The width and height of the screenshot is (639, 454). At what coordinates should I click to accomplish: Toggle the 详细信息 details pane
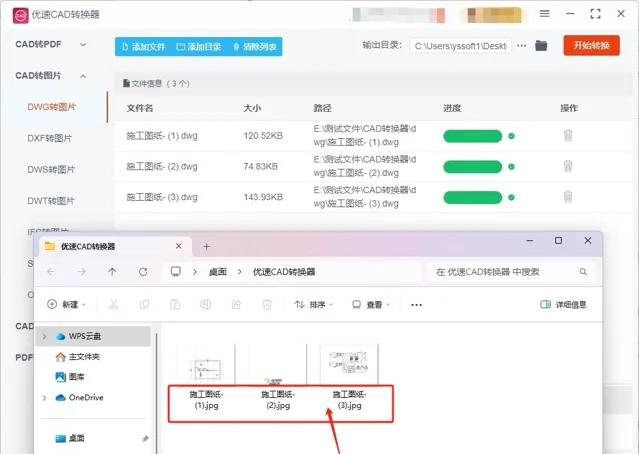tap(563, 304)
